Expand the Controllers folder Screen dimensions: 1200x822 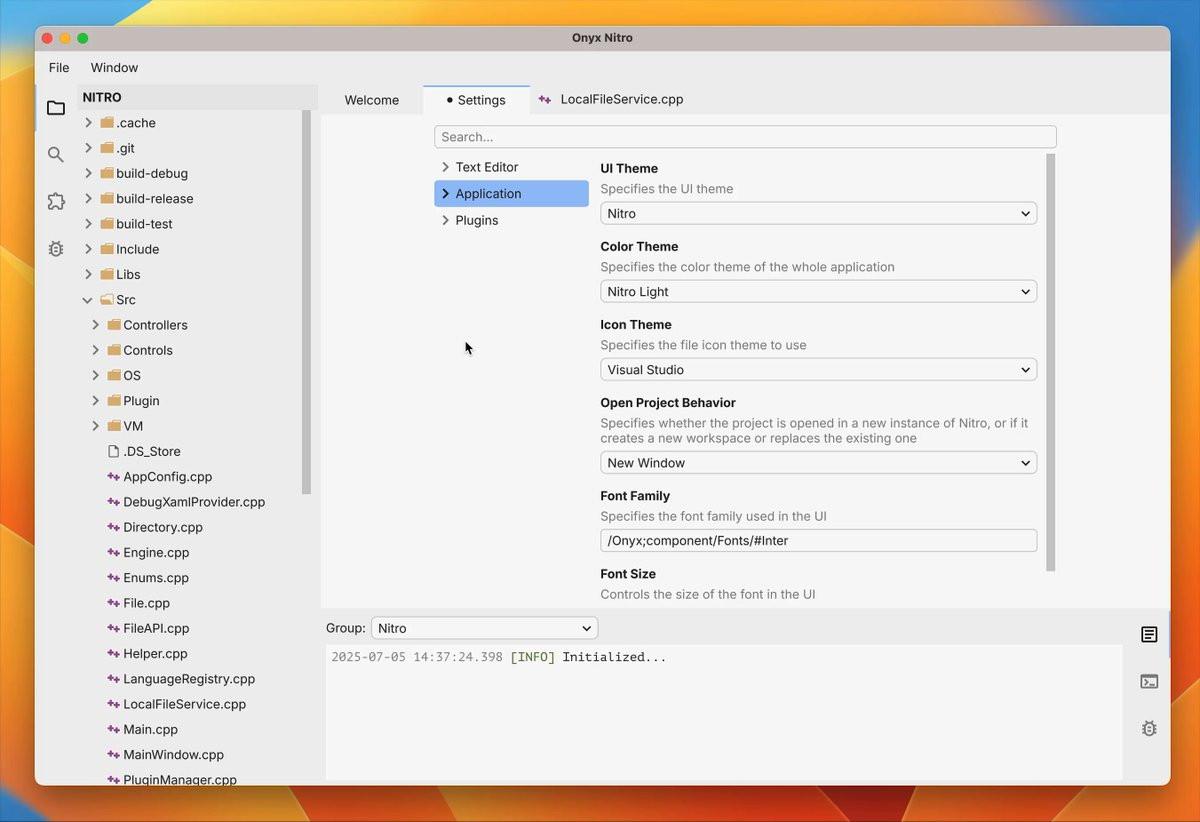[x=96, y=325]
